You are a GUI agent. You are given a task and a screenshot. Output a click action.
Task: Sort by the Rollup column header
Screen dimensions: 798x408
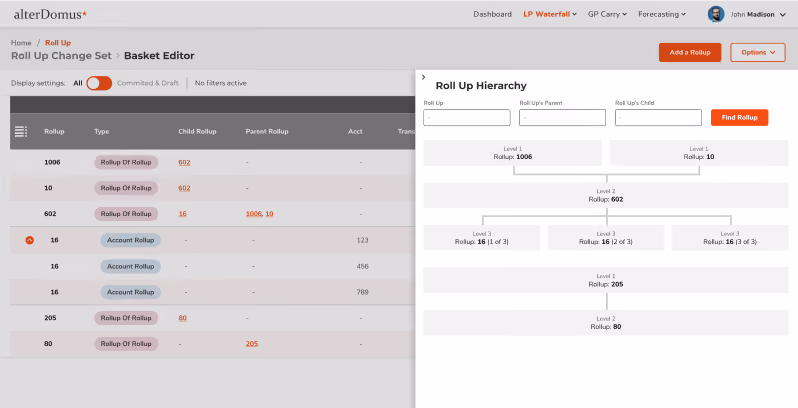[54, 131]
